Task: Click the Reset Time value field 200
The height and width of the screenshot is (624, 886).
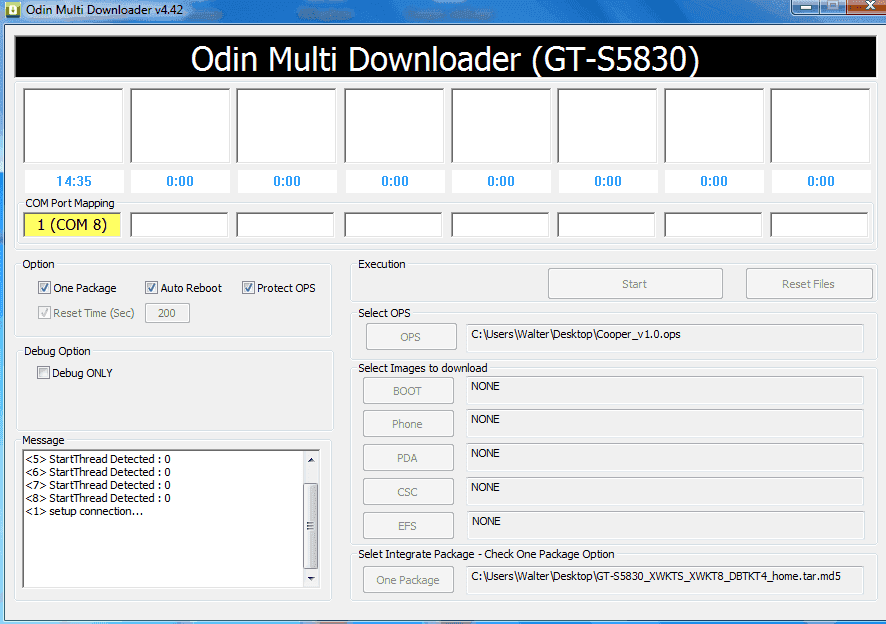Action: coord(167,313)
